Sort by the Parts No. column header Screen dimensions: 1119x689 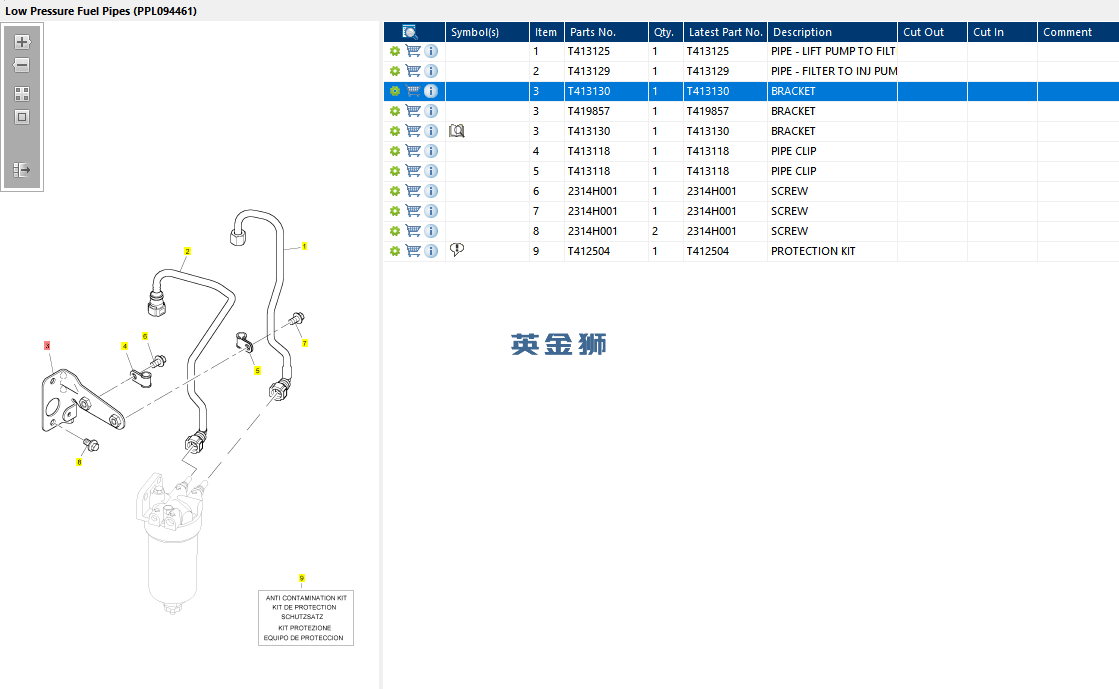click(606, 32)
